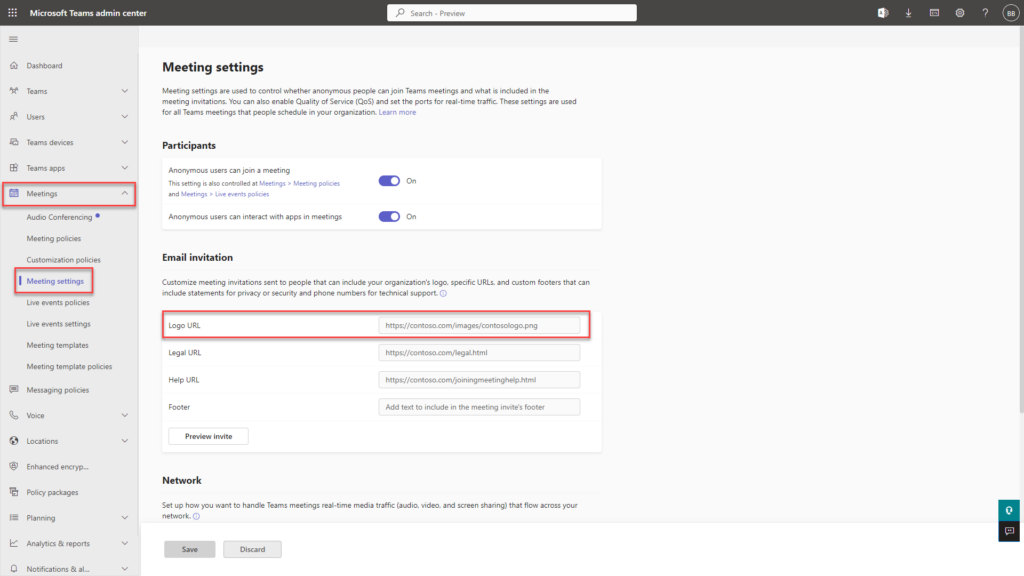The height and width of the screenshot is (576, 1024).
Task: Click the Notifications bell icon
Action: (x=14, y=569)
